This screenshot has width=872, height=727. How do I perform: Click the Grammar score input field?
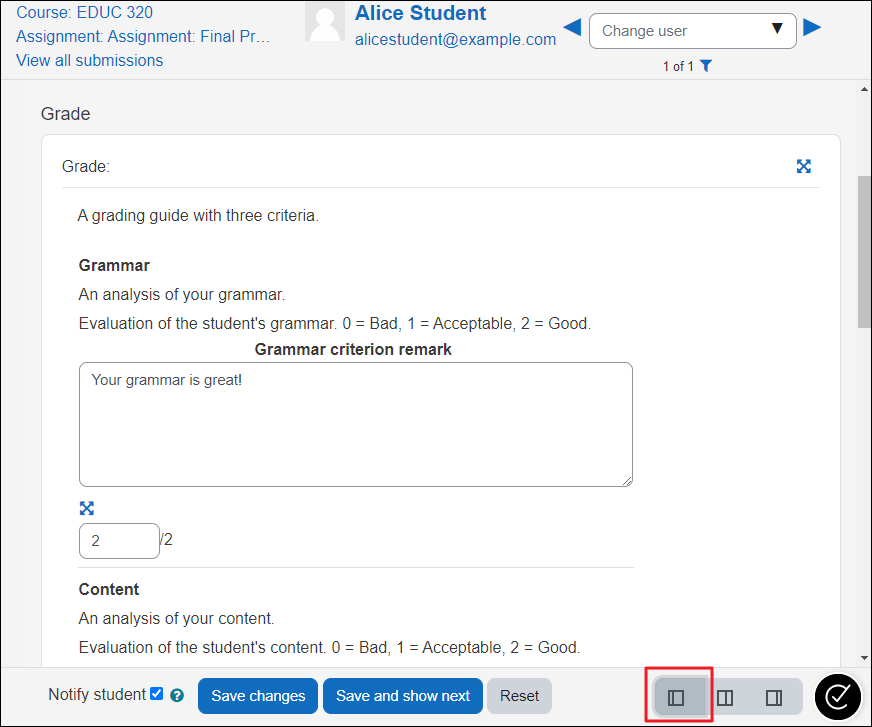tap(118, 541)
